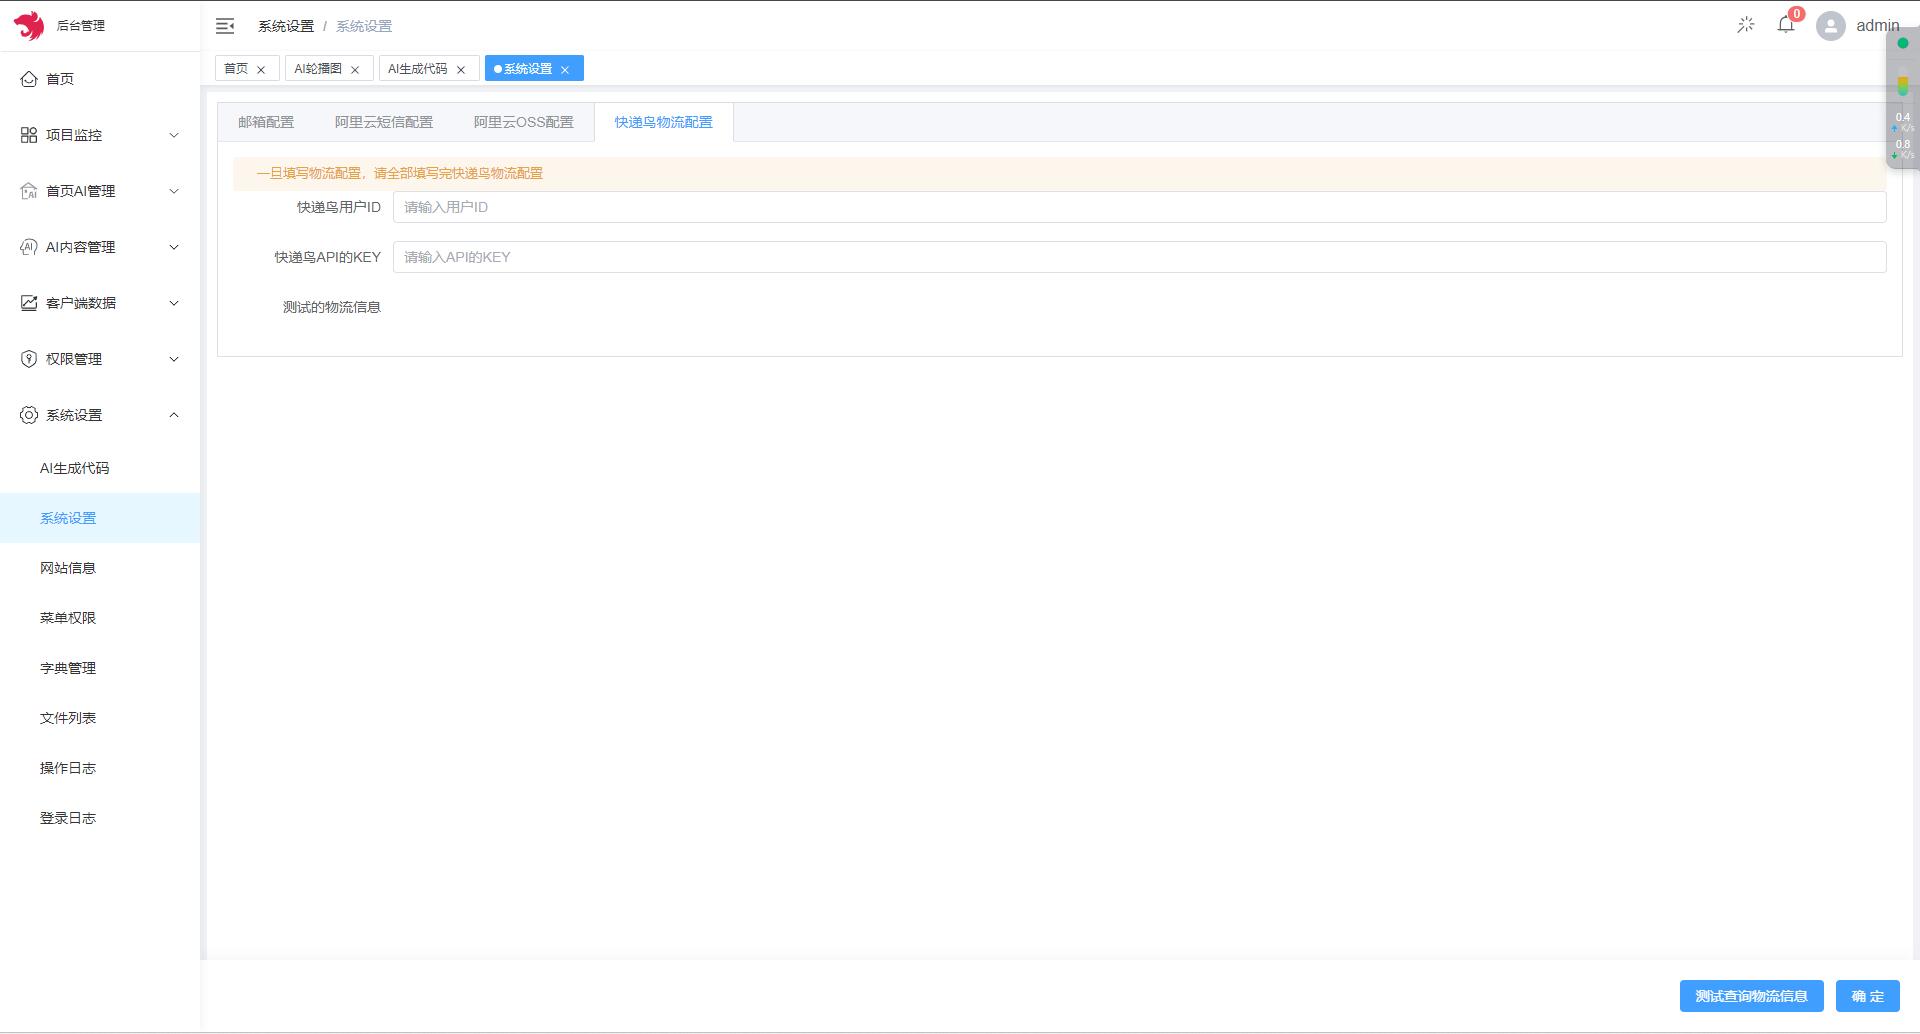Viewport: 1920px width, 1034px height.
Task: Click the 测试的物流信息 label
Action: click(332, 307)
